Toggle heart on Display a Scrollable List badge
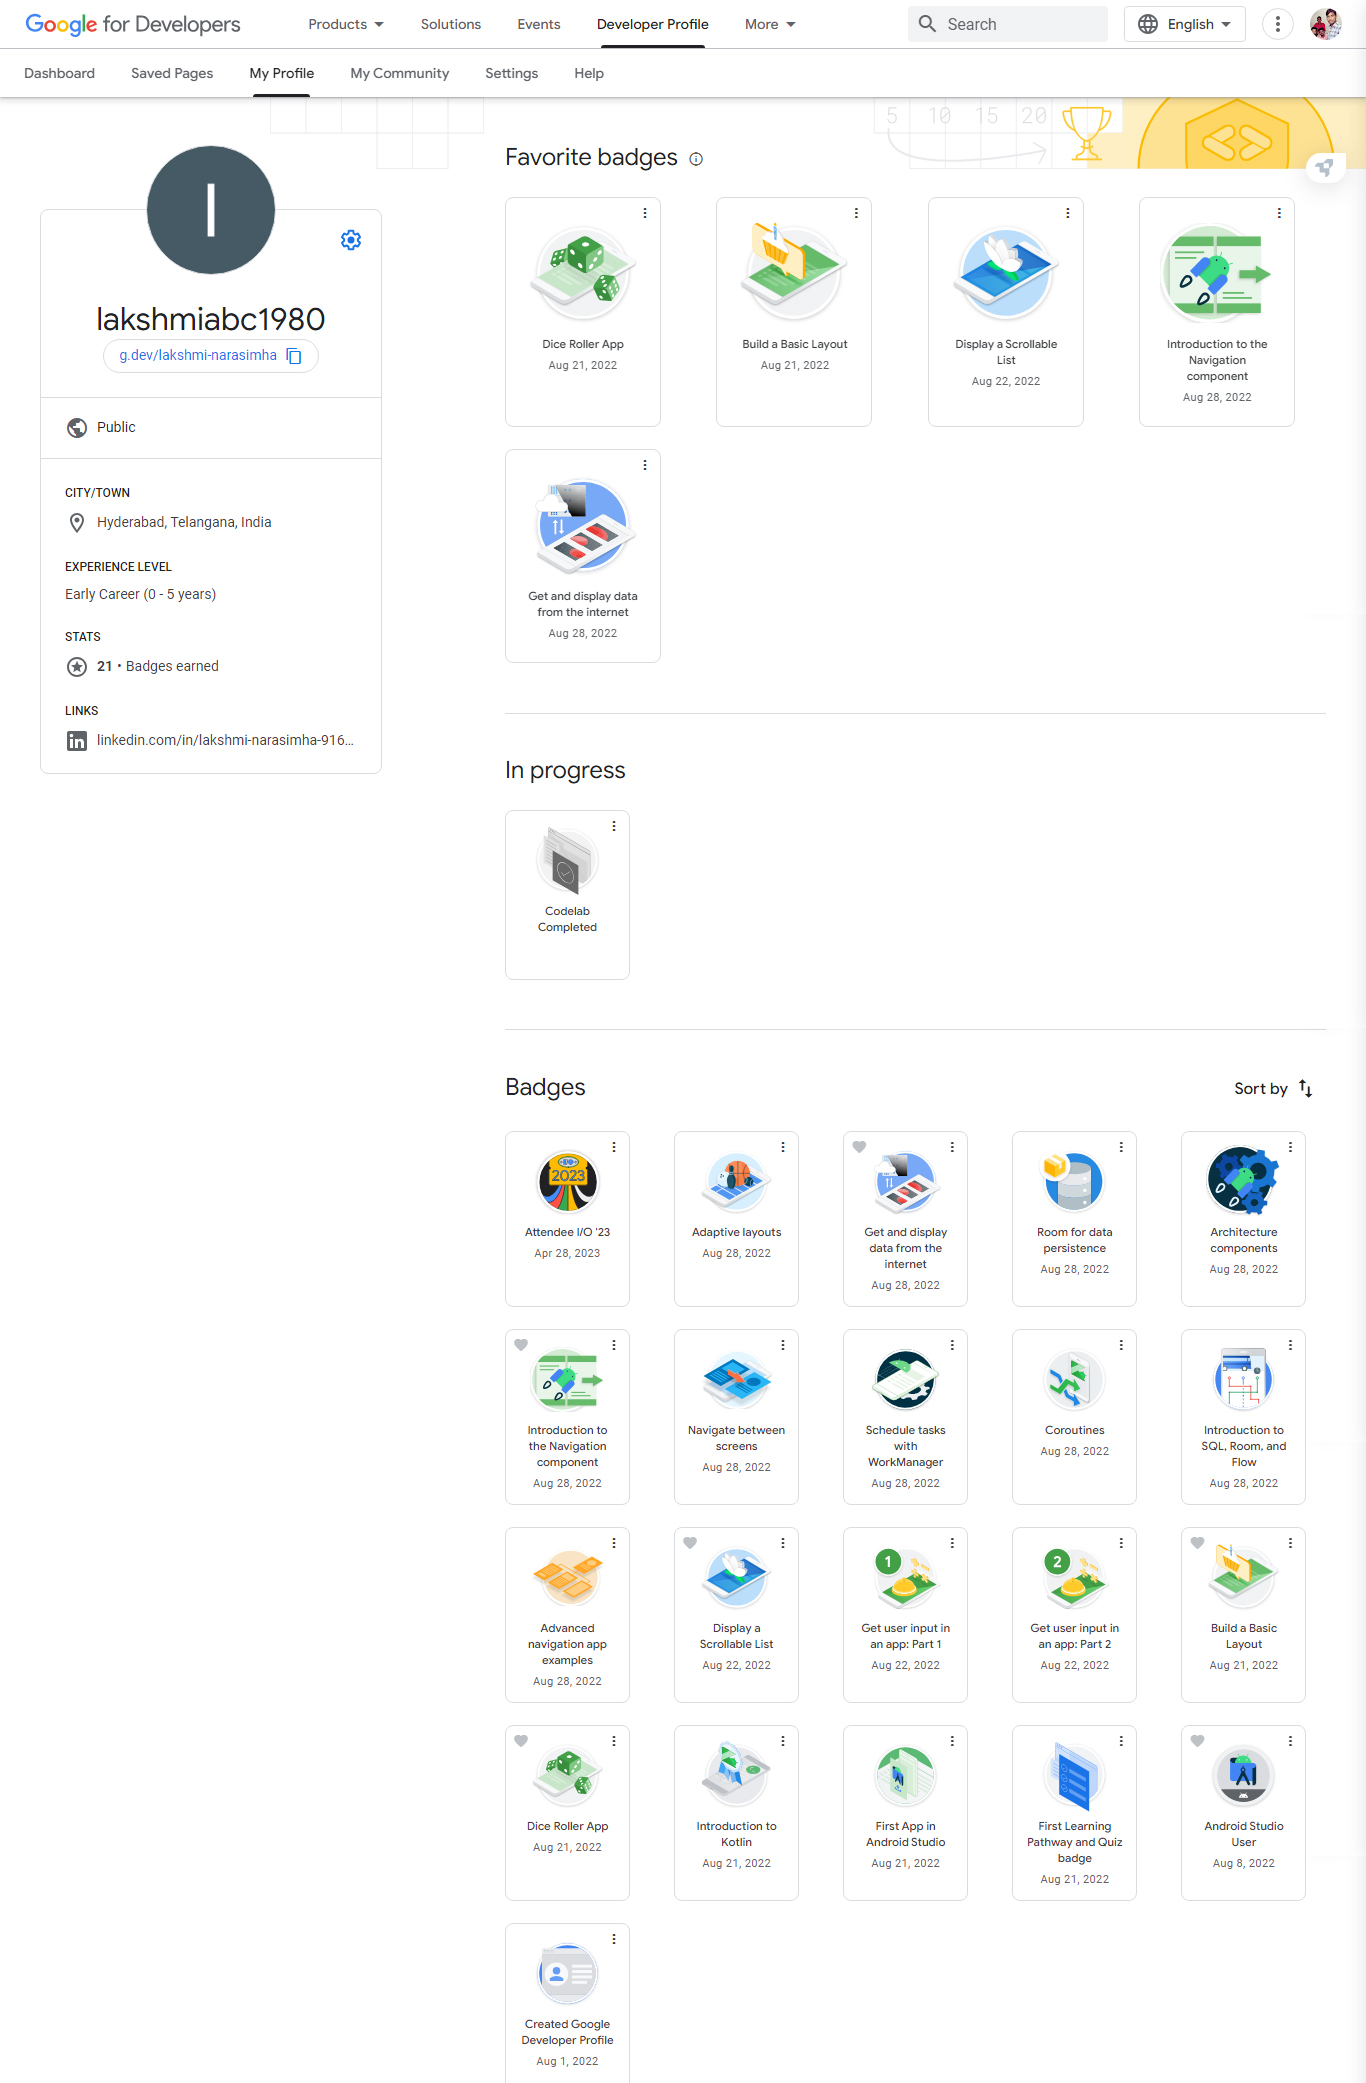The image size is (1366, 2083). tap(690, 1543)
